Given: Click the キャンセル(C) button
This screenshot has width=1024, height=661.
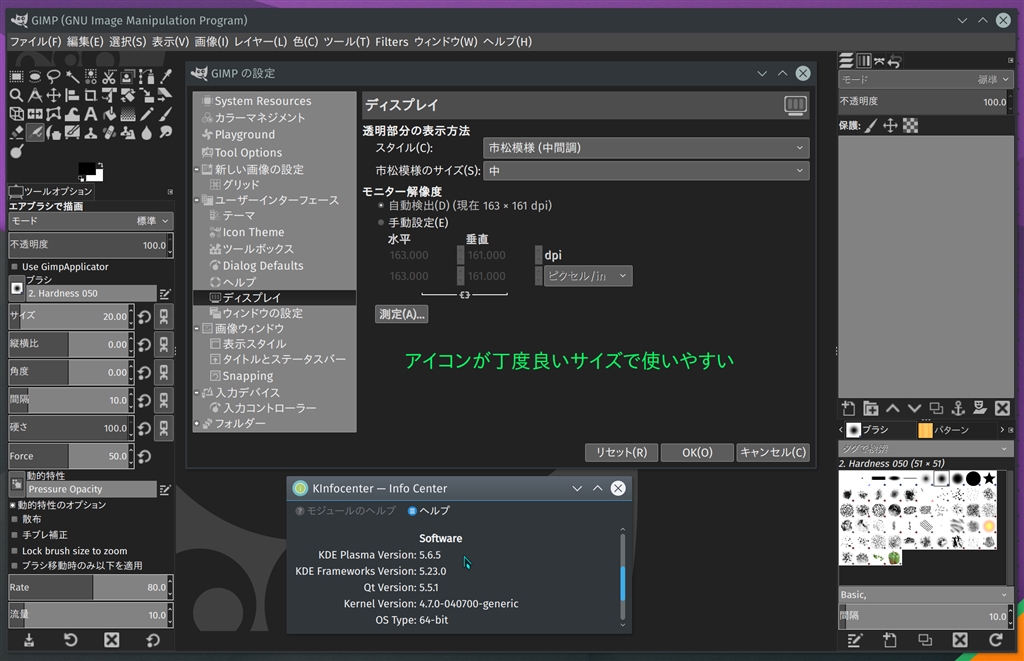Looking at the screenshot, I should pyautogui.click(x=773, y=452).
